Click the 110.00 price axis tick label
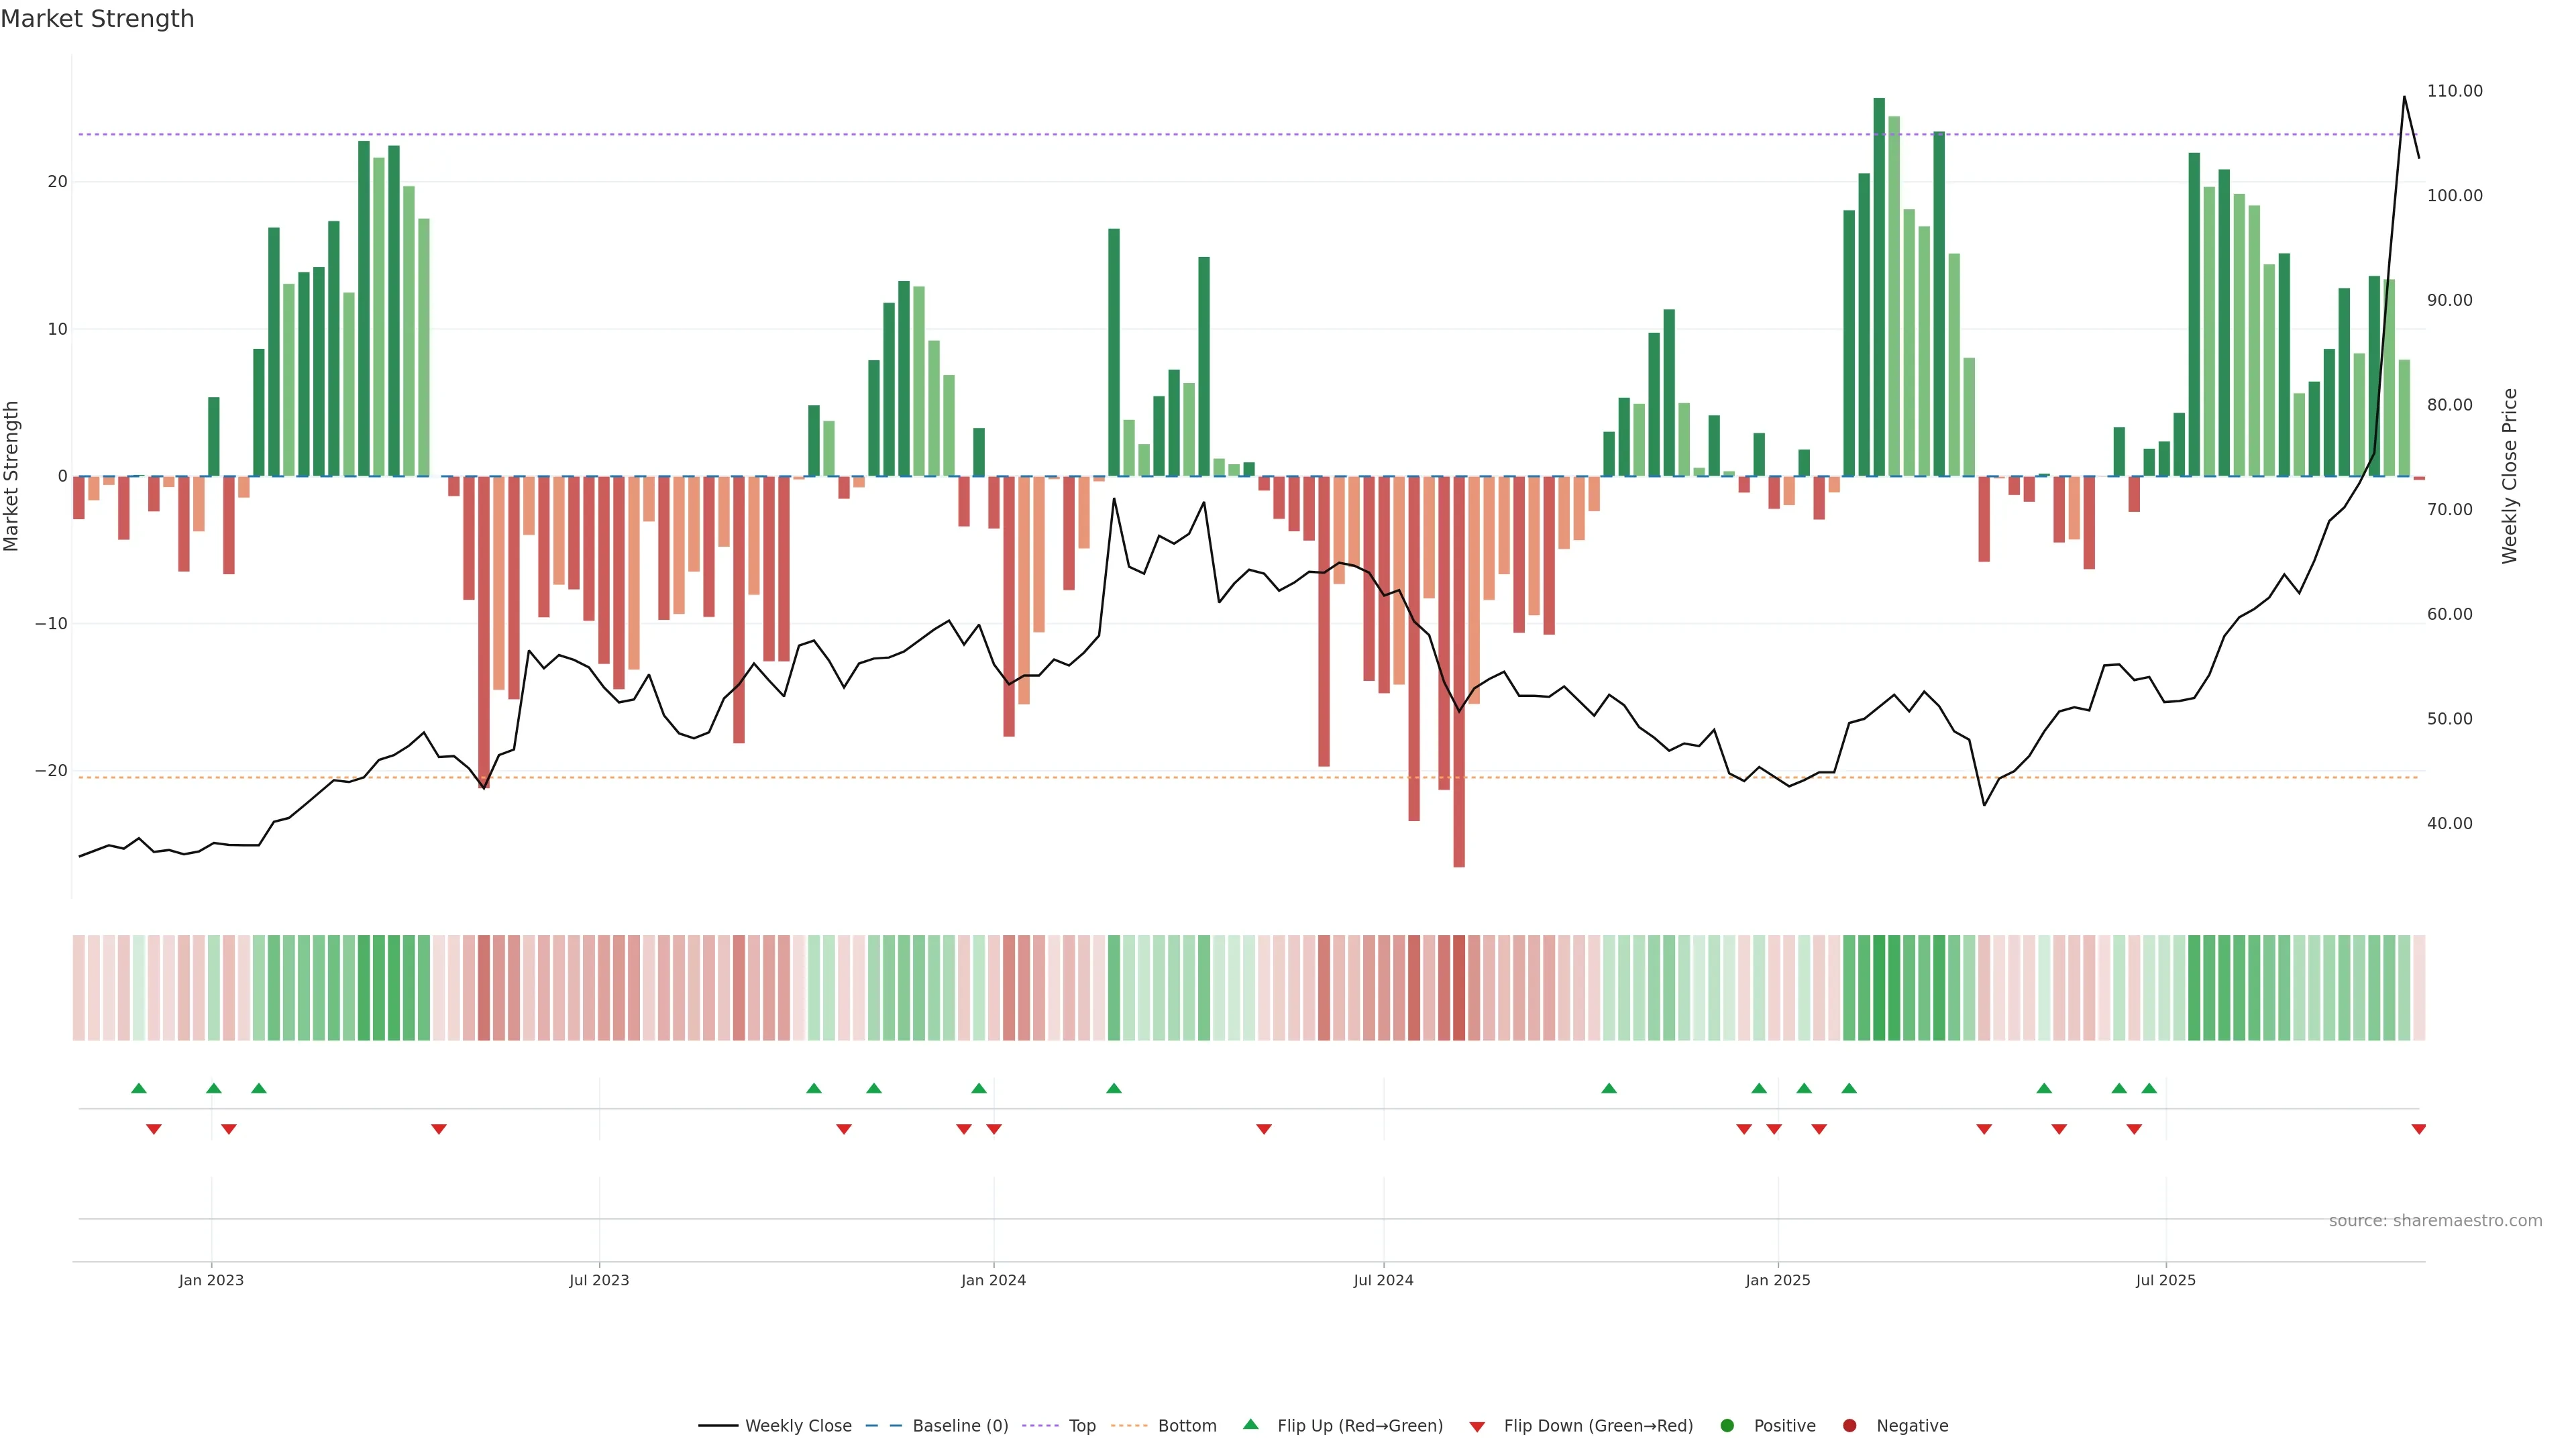 [x=2454, y=91]
